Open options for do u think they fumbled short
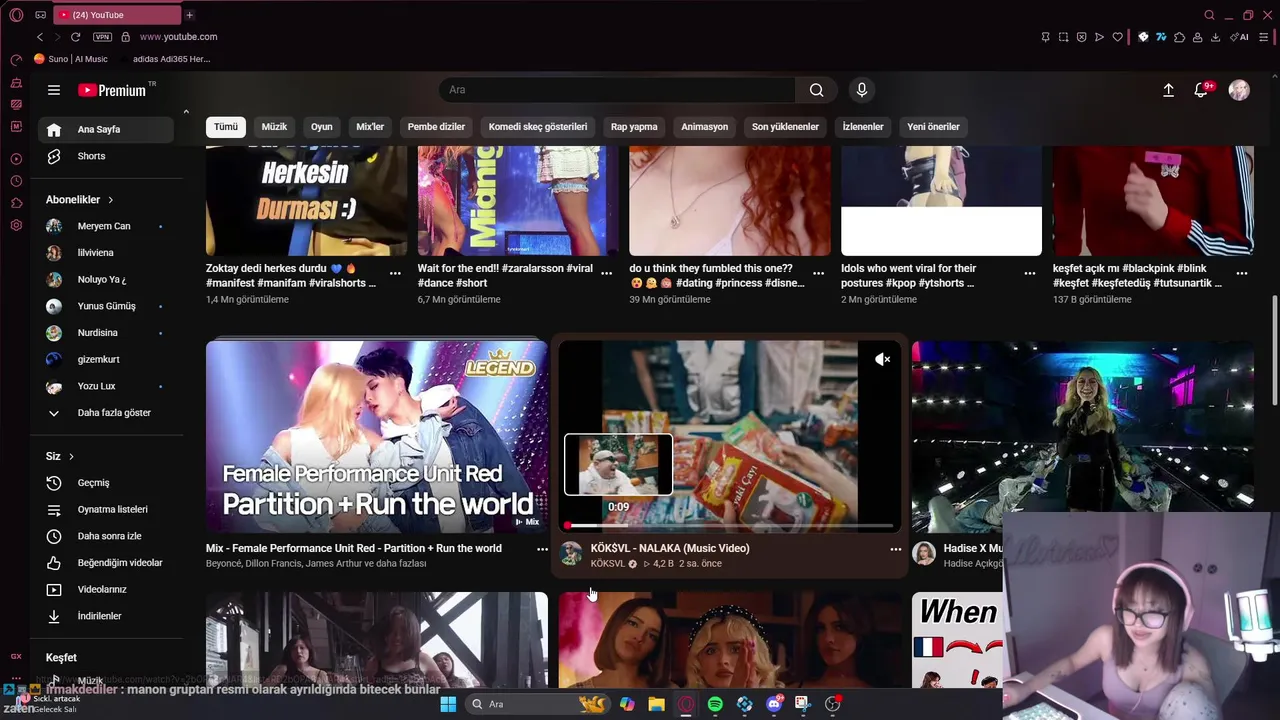 (818, 273)
